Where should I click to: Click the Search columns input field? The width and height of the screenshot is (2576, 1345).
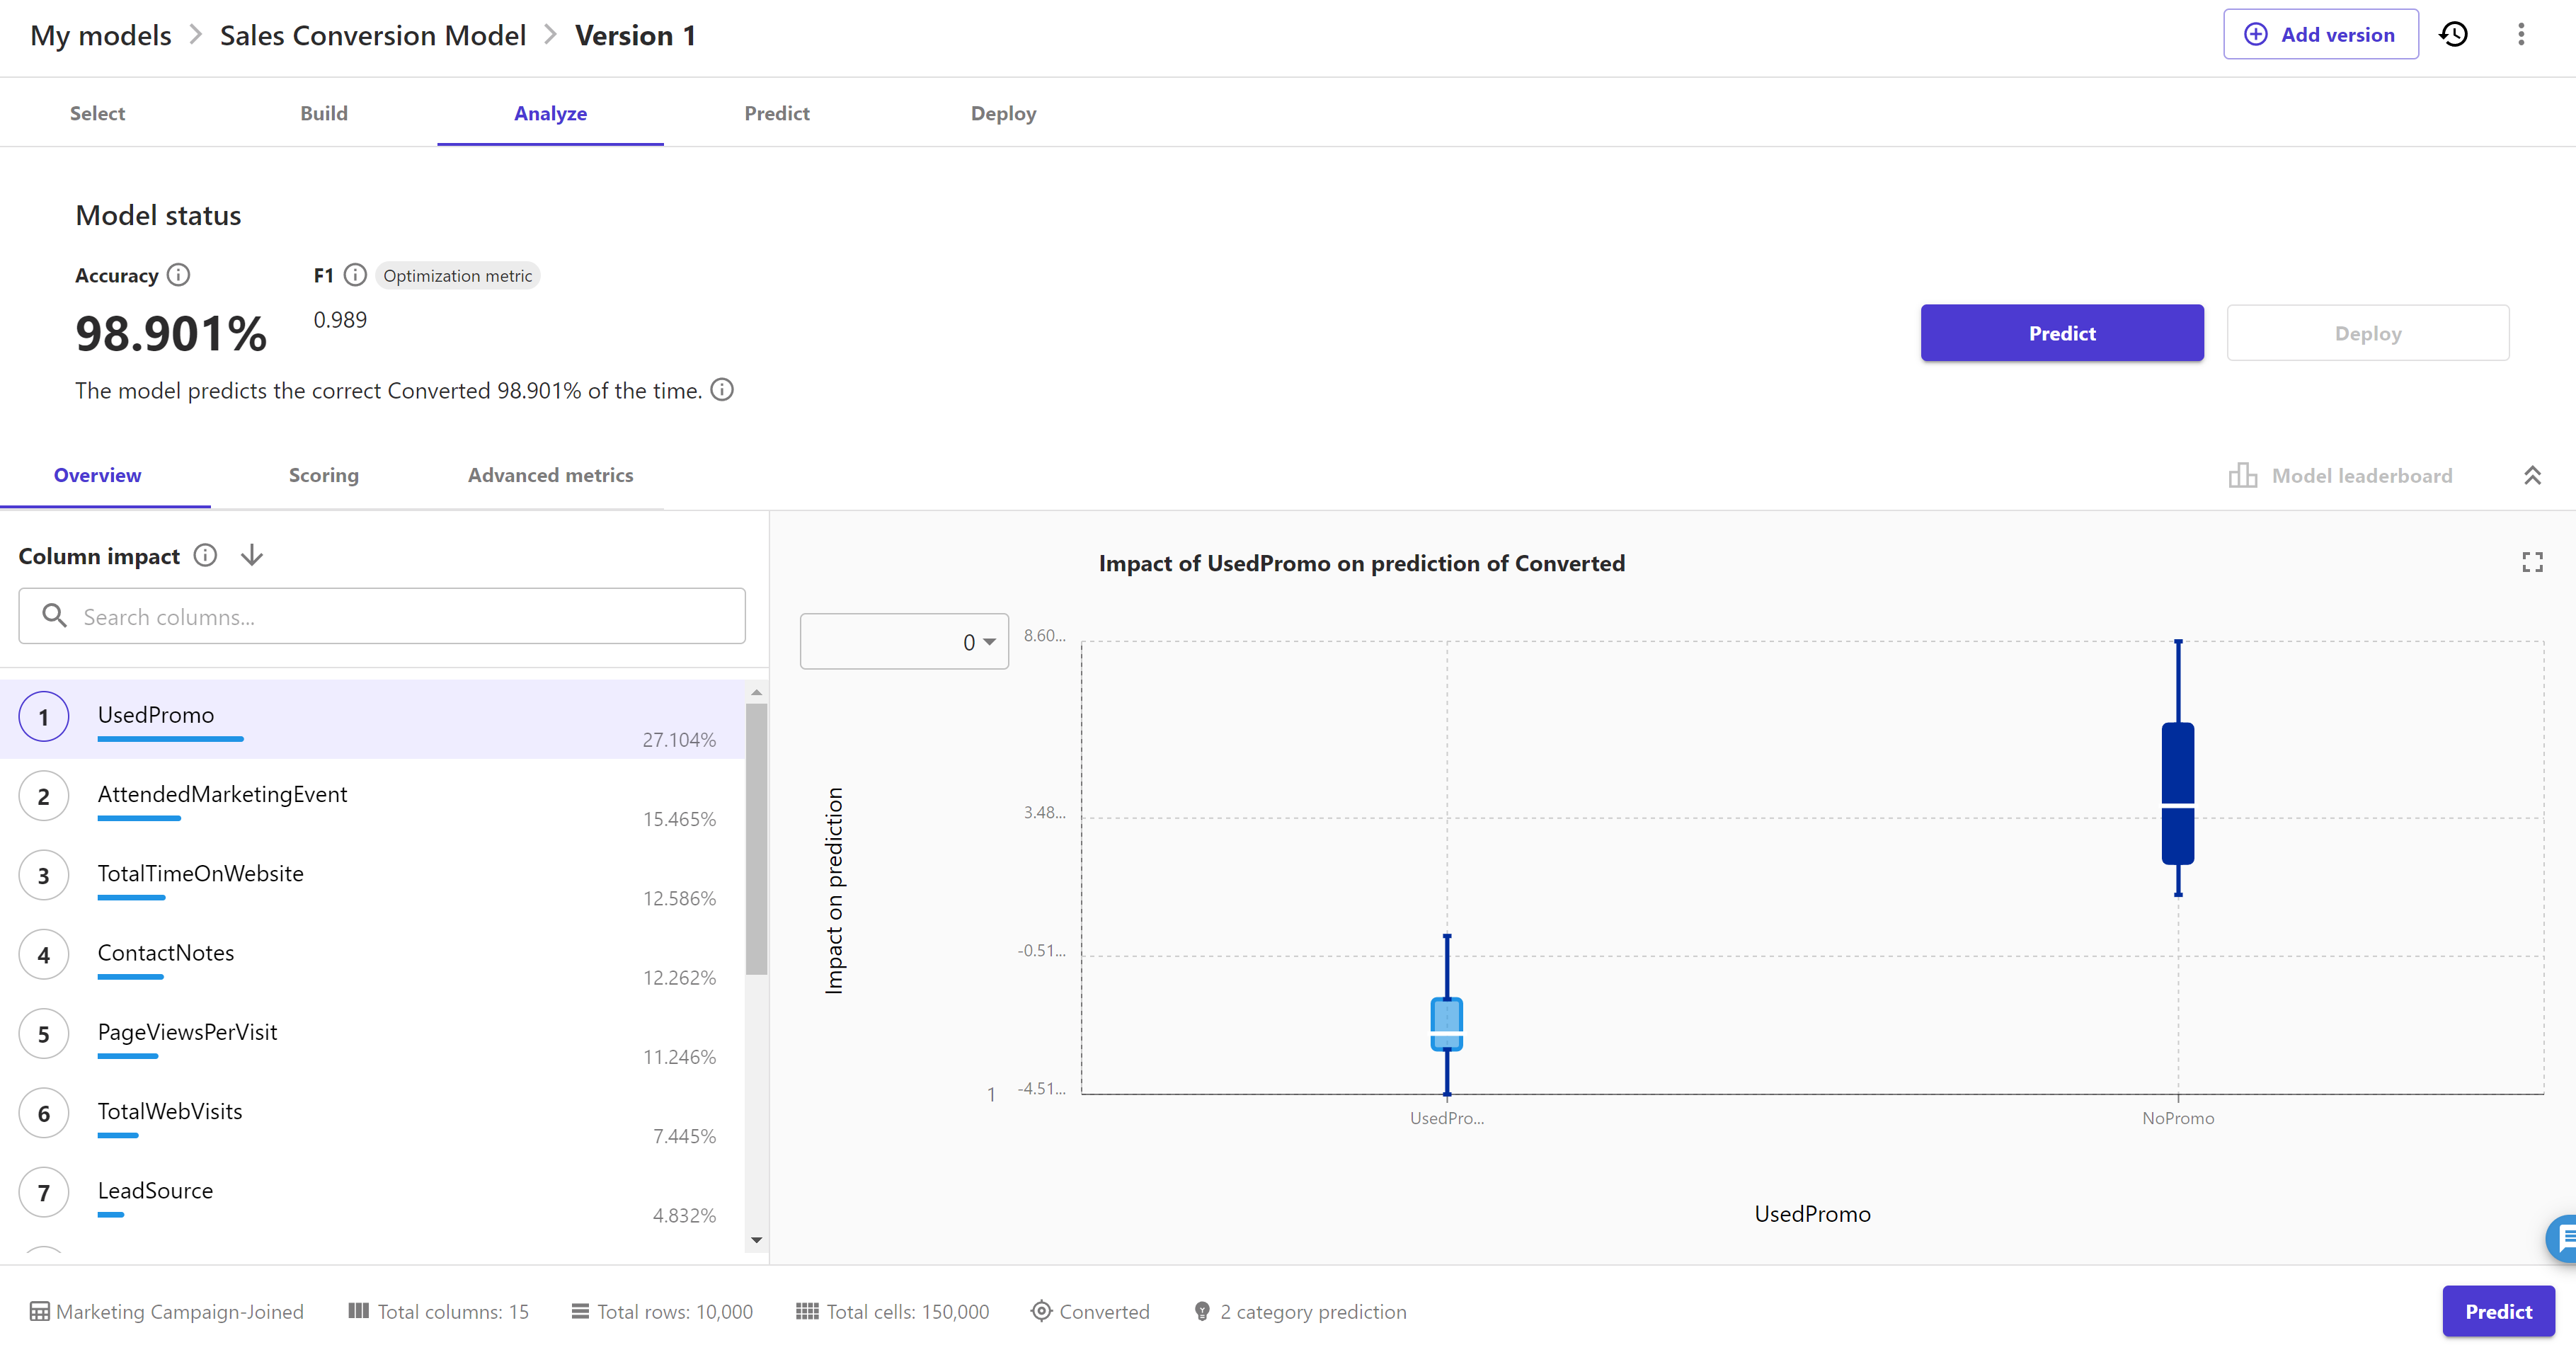(x=382, y=617)
